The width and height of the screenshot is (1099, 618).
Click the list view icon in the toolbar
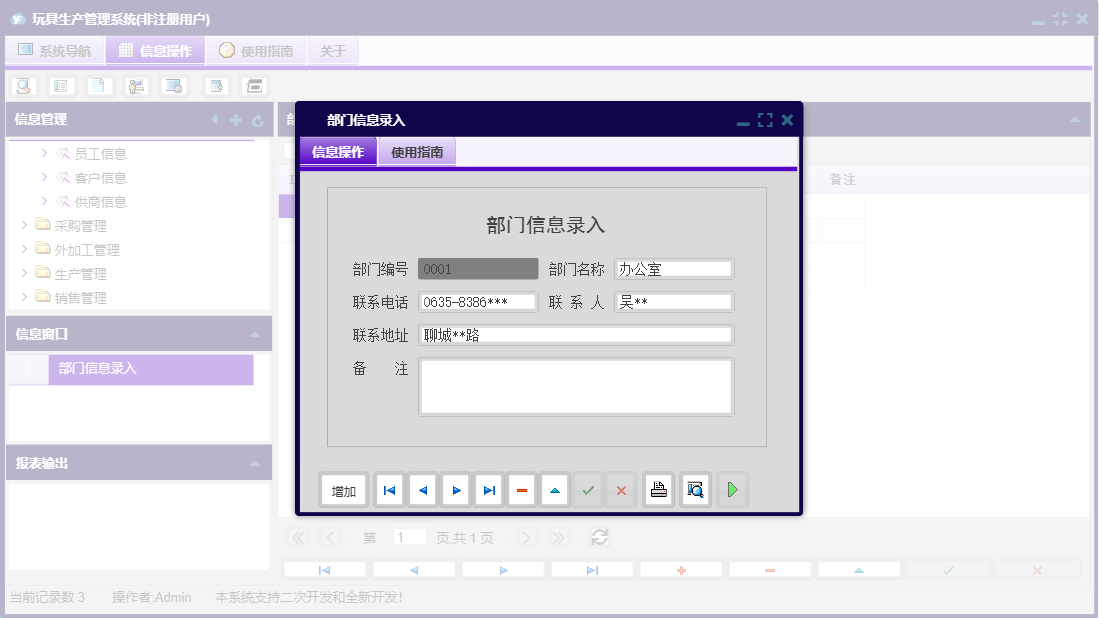tap(61, 85)
